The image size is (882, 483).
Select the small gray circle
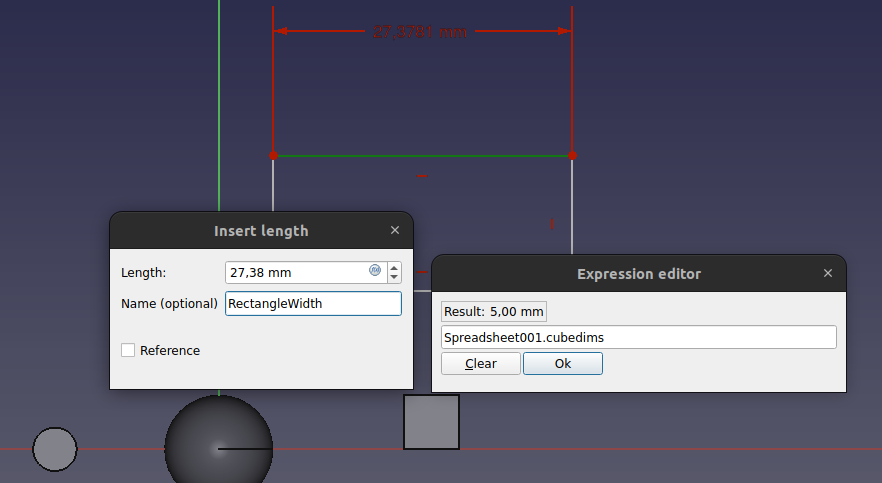coord(55,449)
